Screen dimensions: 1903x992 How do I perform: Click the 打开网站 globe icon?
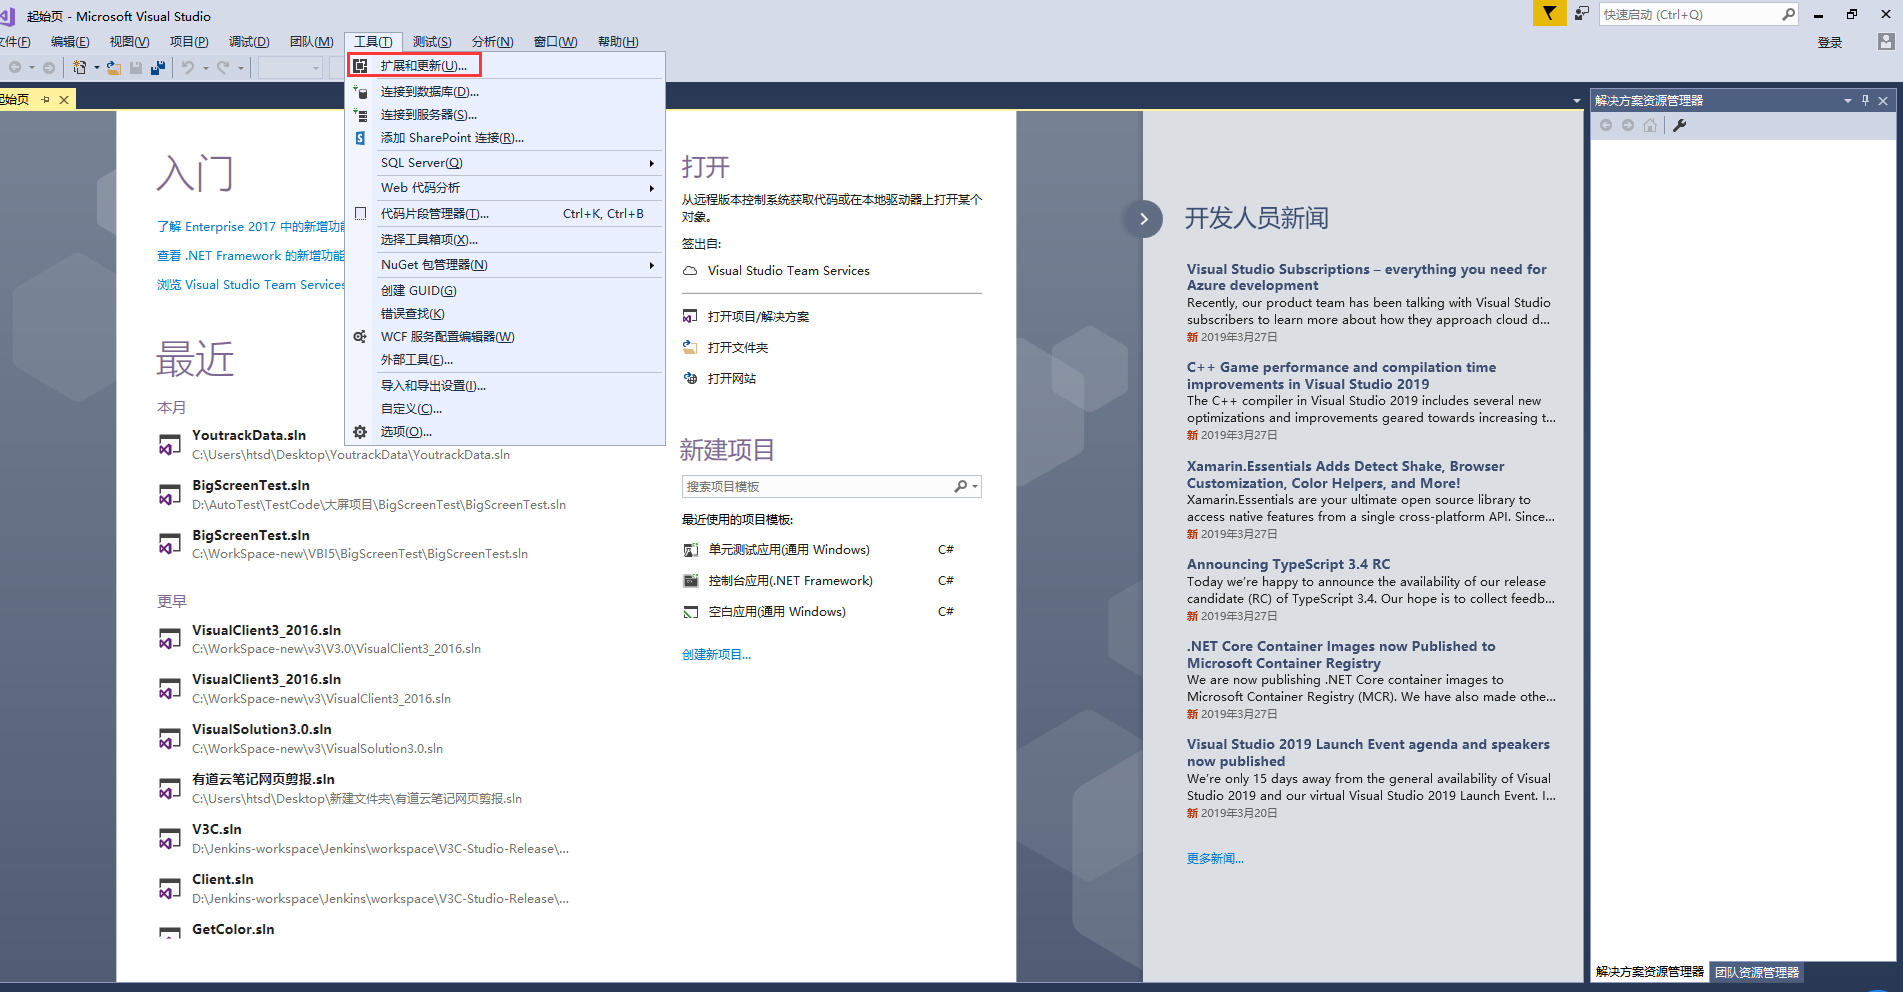[x=690, y=379]
